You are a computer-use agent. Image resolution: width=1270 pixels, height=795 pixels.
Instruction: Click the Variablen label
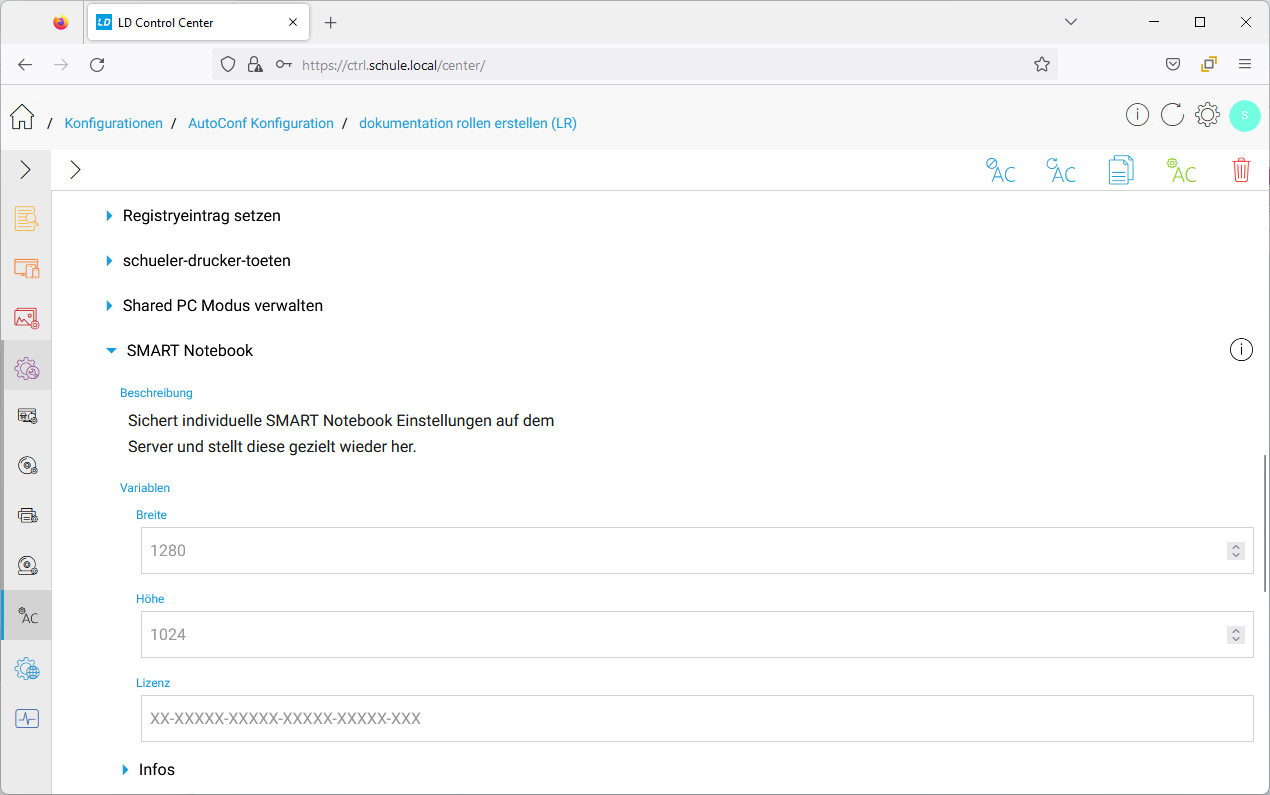pos(145,488)
